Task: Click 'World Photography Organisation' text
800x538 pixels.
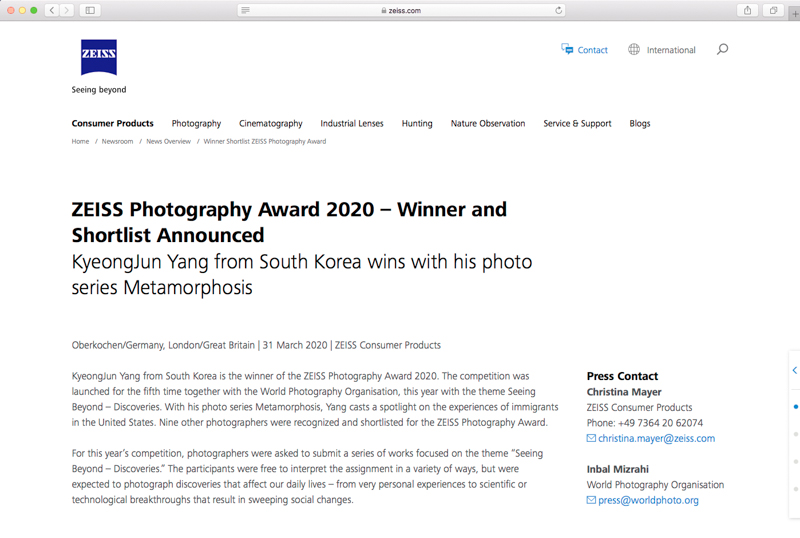Action: pos(655,485)
